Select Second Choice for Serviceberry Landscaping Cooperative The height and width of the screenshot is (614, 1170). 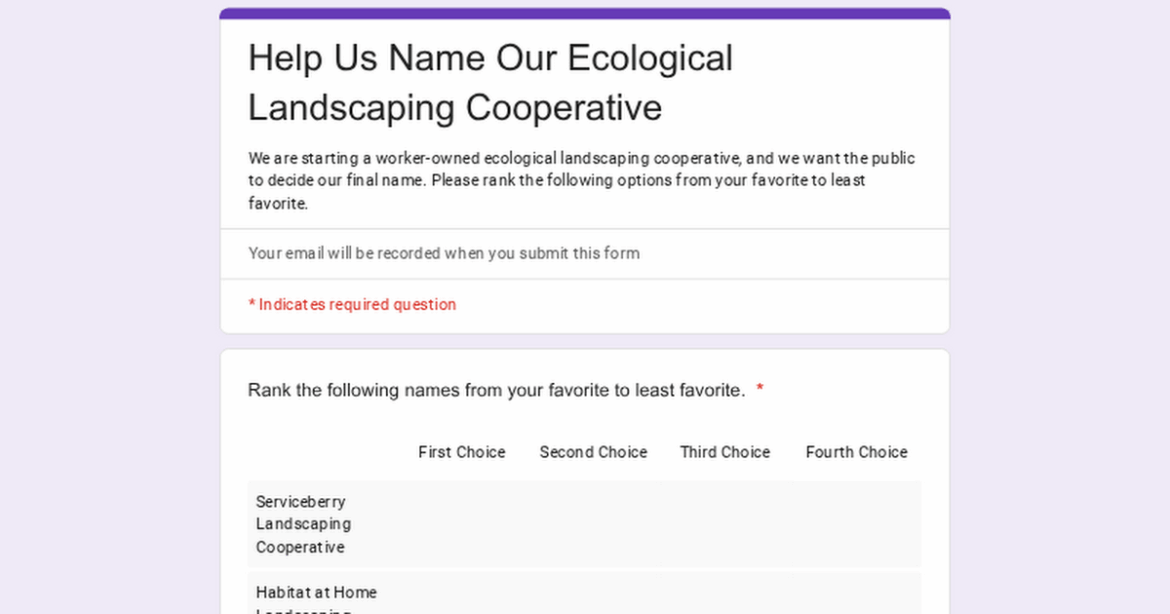click(x=593, y=524)
